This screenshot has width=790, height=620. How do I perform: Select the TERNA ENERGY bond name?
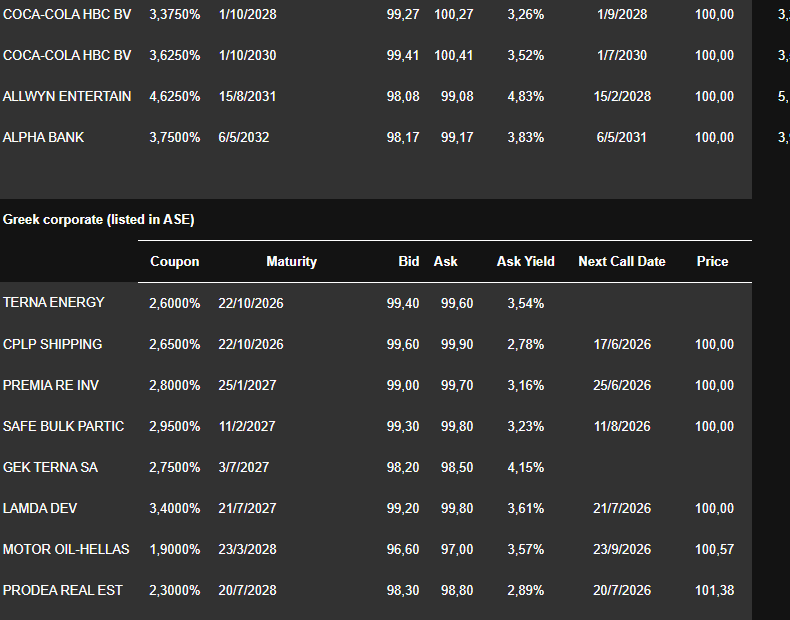click(53, 302)
